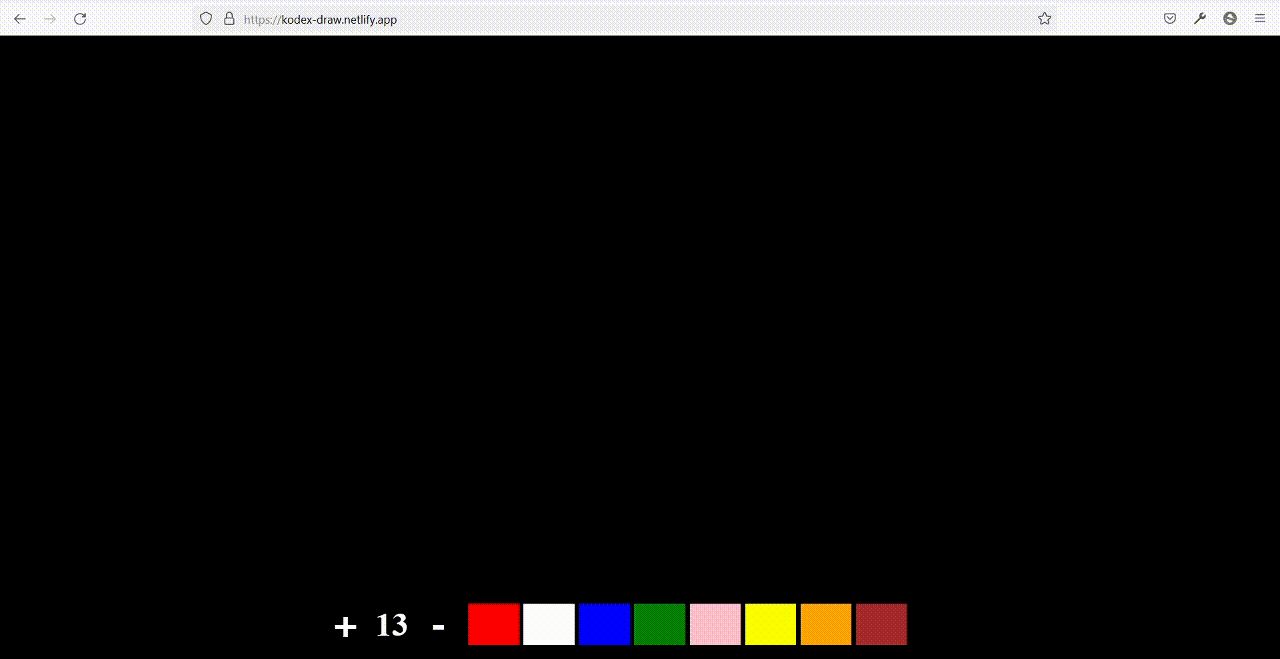Choose the orange color swatch
Viewport: 1280px width, 659px height.
point(826,624)
